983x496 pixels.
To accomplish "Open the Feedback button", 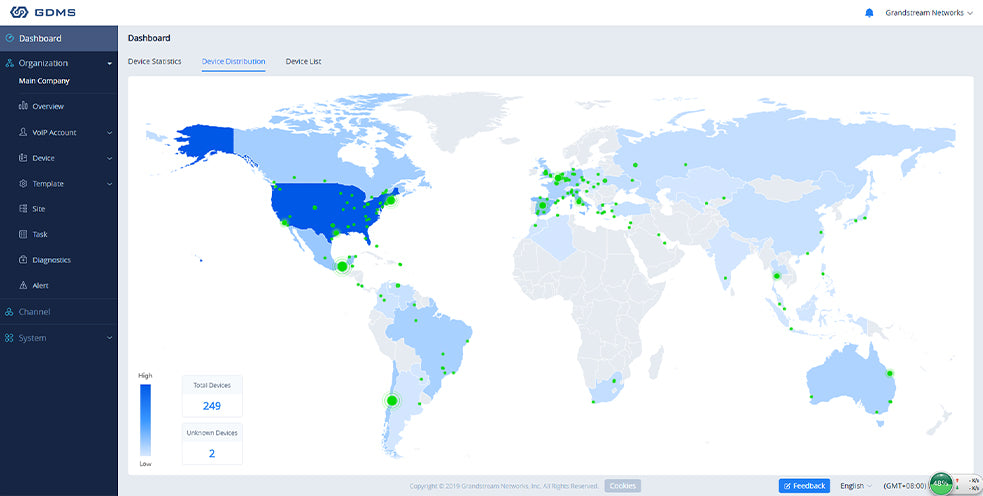I will [804, 486].
